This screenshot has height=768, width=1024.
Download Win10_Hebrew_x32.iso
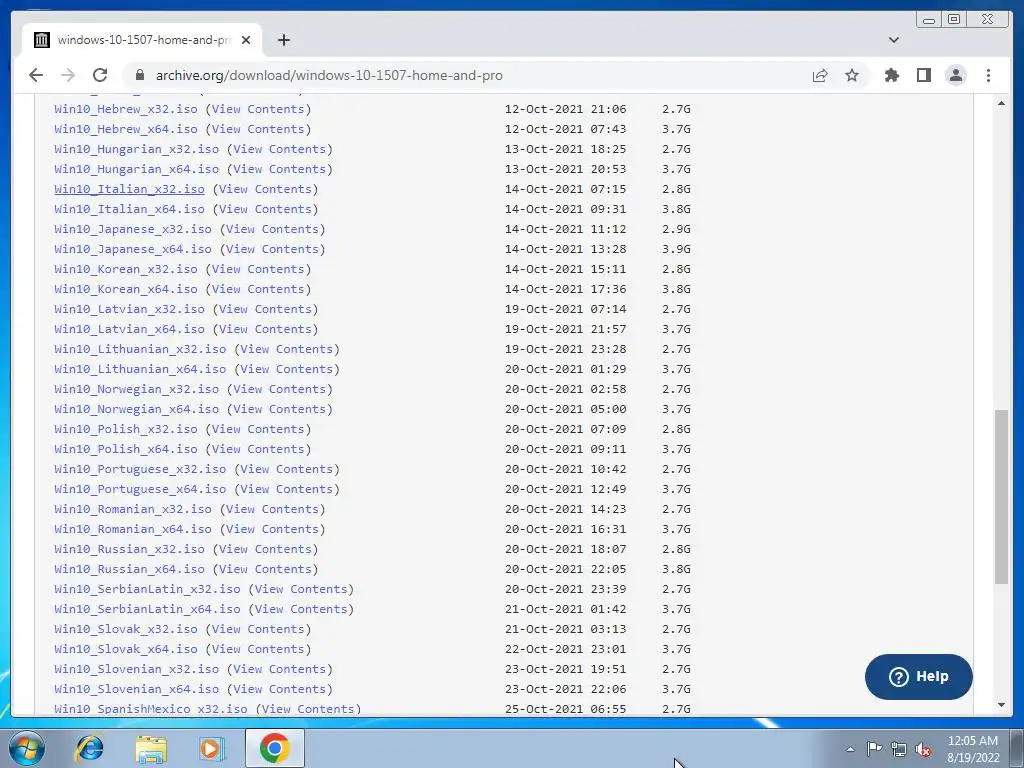(x=125, y=109)
